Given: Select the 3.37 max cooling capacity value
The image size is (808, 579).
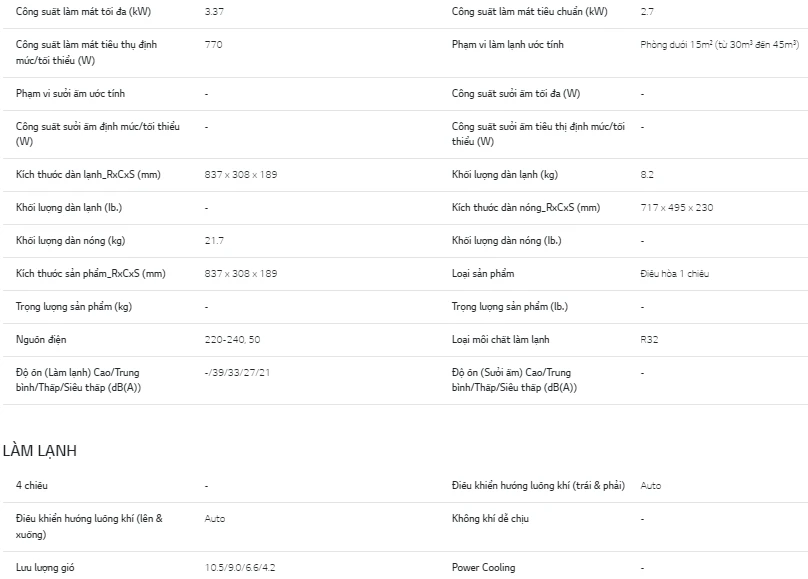Looking at the screenshot, I should [214, 12].
